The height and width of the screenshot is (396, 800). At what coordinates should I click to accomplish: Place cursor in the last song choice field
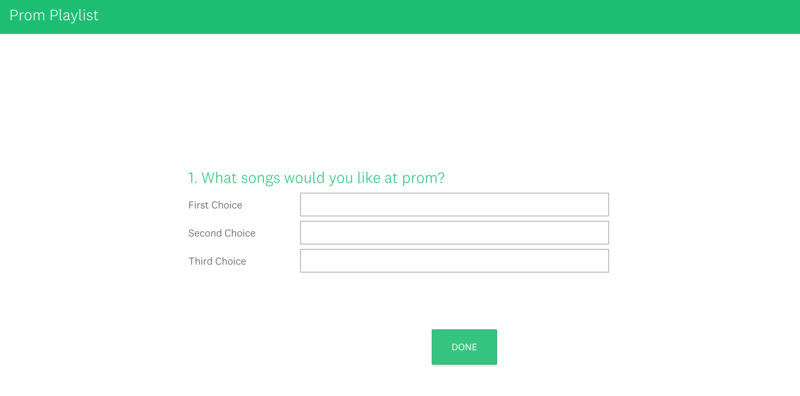(x=454, y=261)
